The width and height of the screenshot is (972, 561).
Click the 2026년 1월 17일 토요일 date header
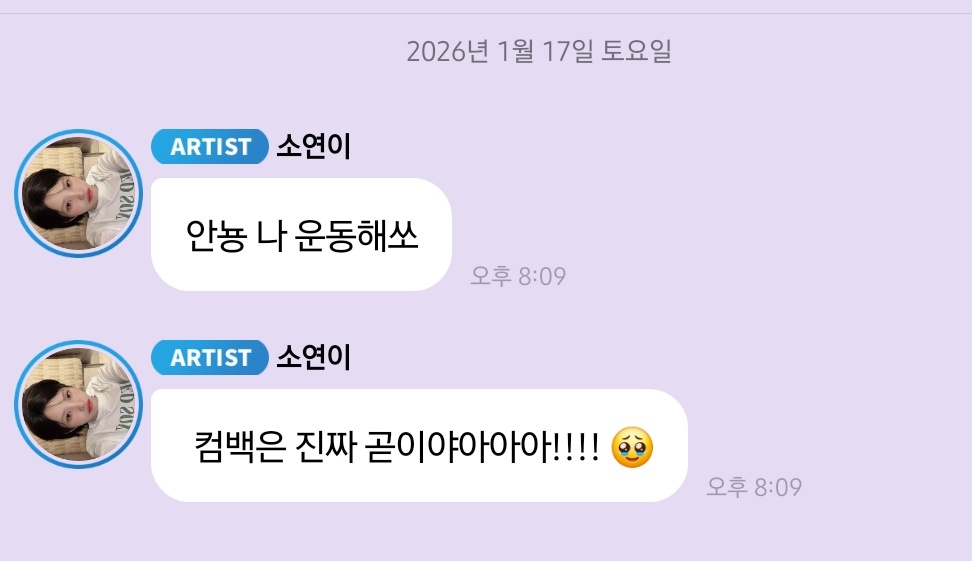(539, 51)
